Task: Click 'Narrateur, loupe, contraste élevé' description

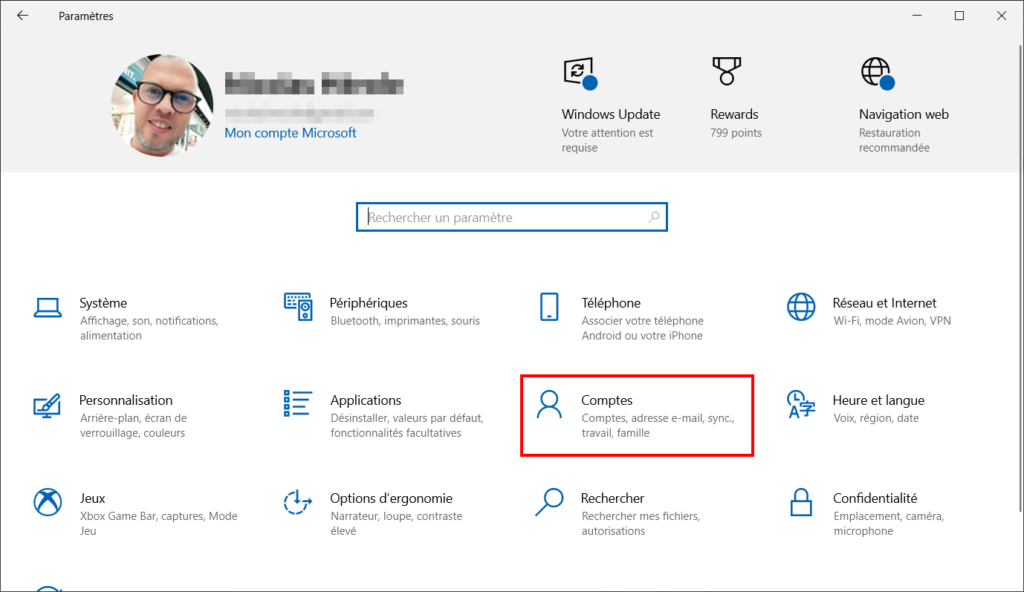Action: (396, 523)
